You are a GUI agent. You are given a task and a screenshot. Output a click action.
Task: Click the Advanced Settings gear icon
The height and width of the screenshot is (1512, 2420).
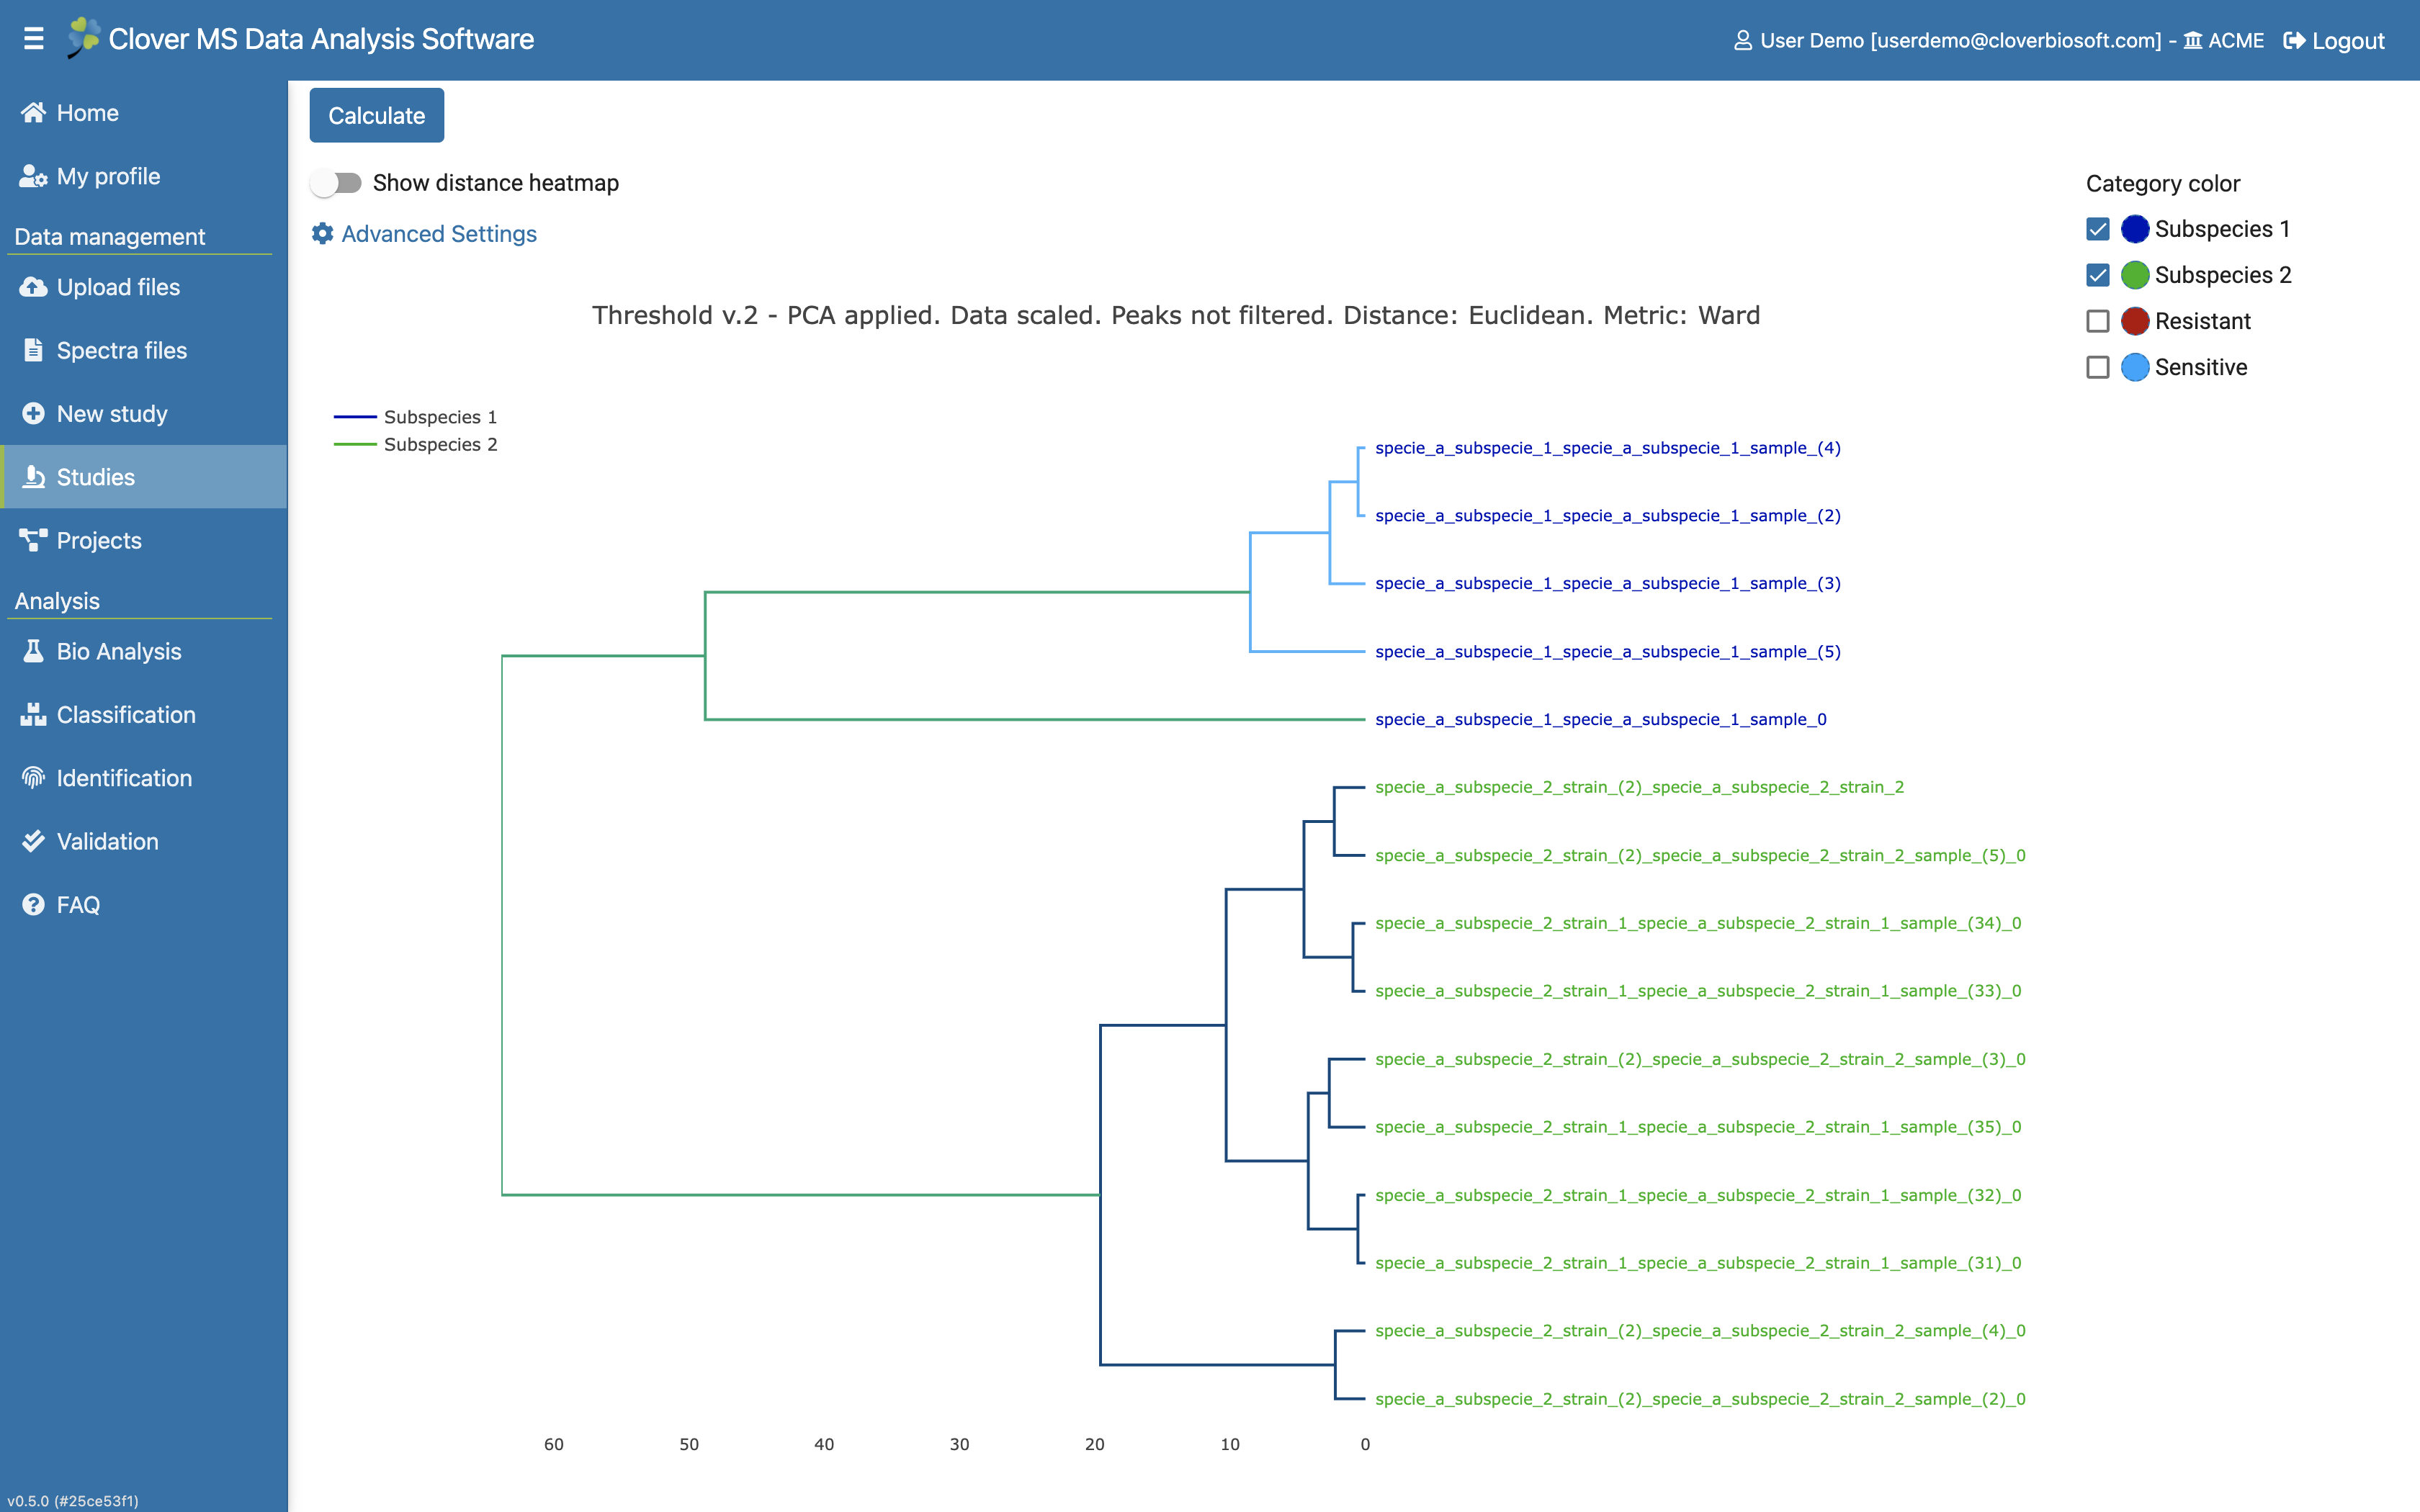[x=322, y=233]
